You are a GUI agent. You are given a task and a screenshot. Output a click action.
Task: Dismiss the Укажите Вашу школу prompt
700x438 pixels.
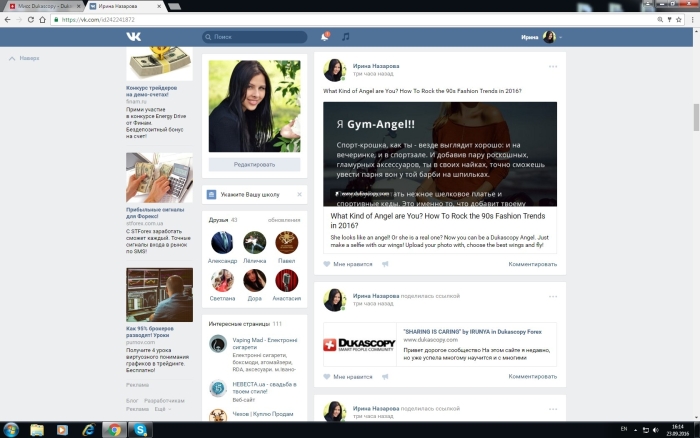300,194
